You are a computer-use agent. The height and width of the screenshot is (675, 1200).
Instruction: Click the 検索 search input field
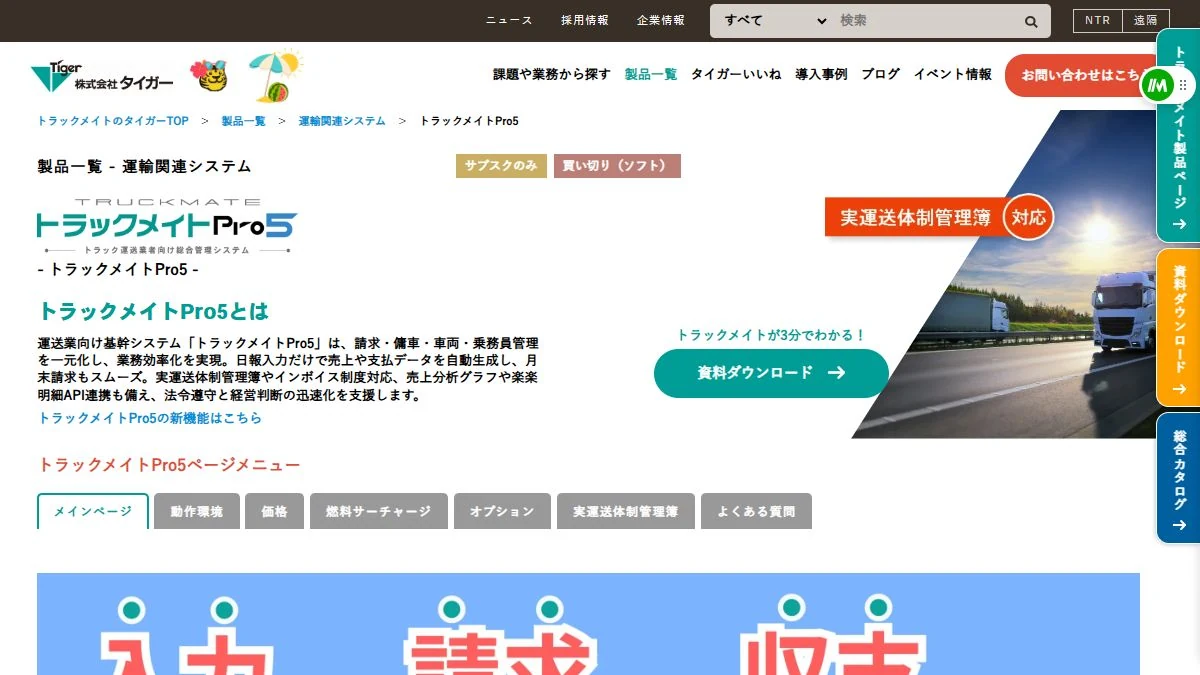pos(925,21)
